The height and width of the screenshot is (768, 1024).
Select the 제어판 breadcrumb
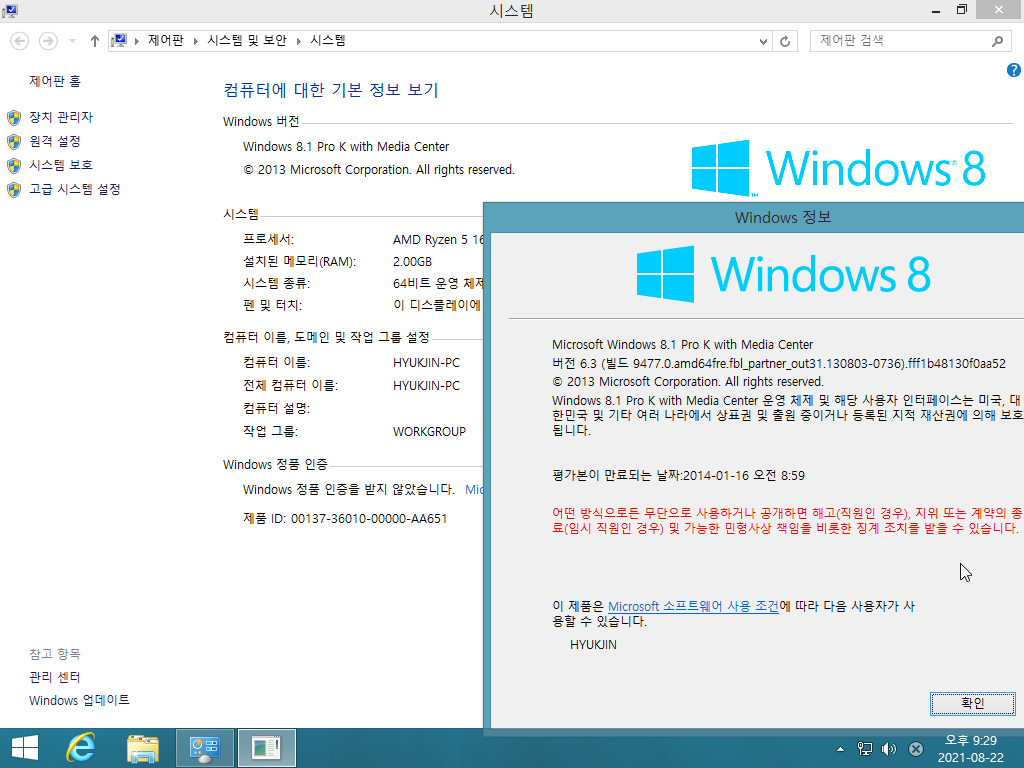click(166, 40)
